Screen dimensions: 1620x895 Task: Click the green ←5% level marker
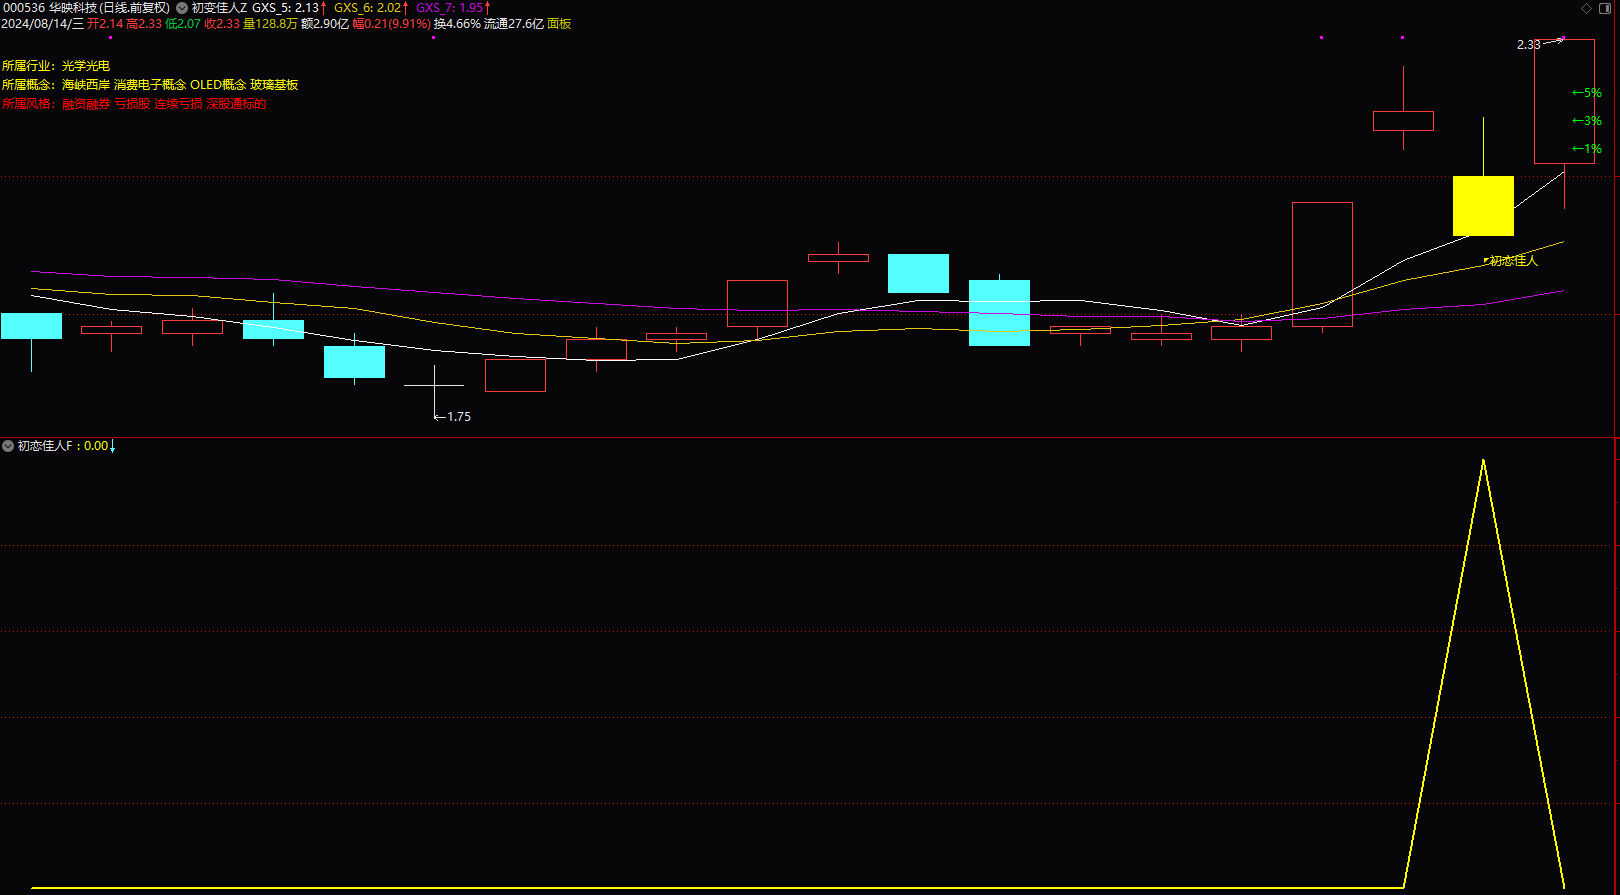click(x=1587, y=93)
